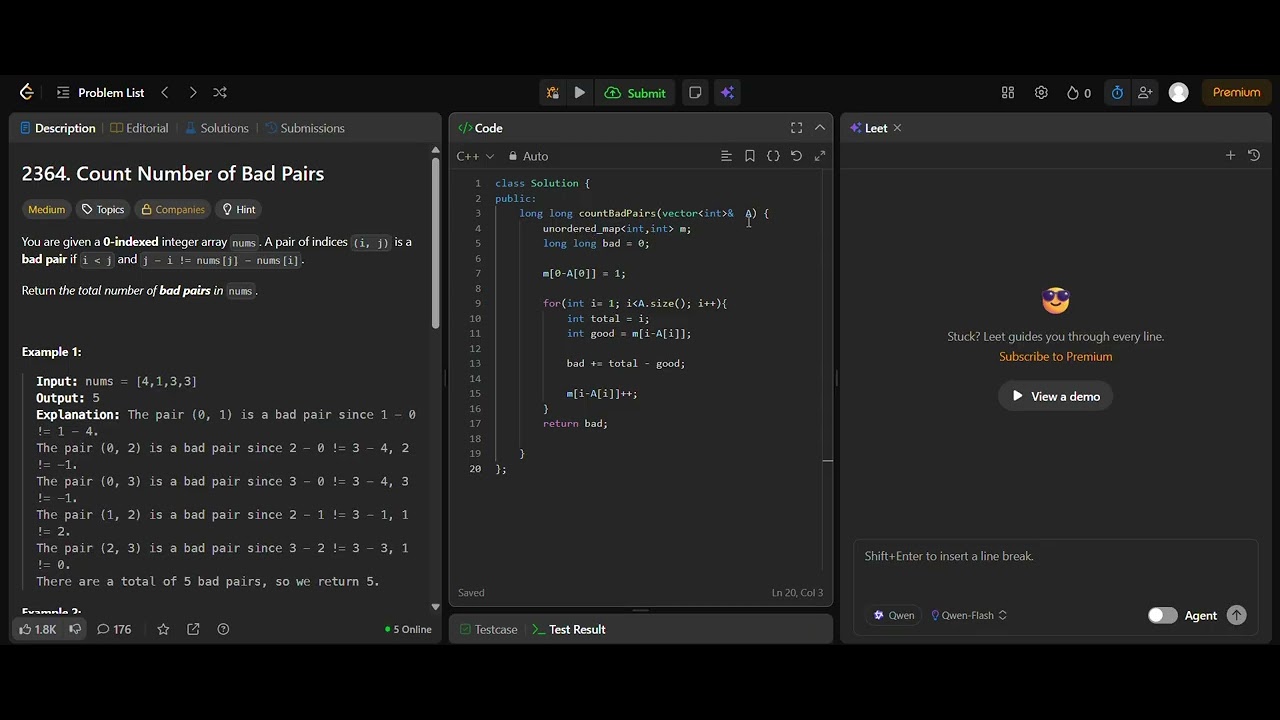Open the Problem List panel

(x=100, y=93)
